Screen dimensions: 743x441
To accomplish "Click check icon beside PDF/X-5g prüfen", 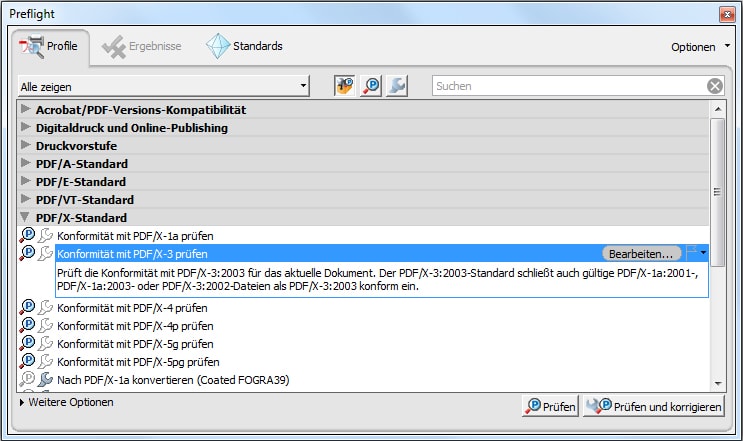I will (27, 343).
